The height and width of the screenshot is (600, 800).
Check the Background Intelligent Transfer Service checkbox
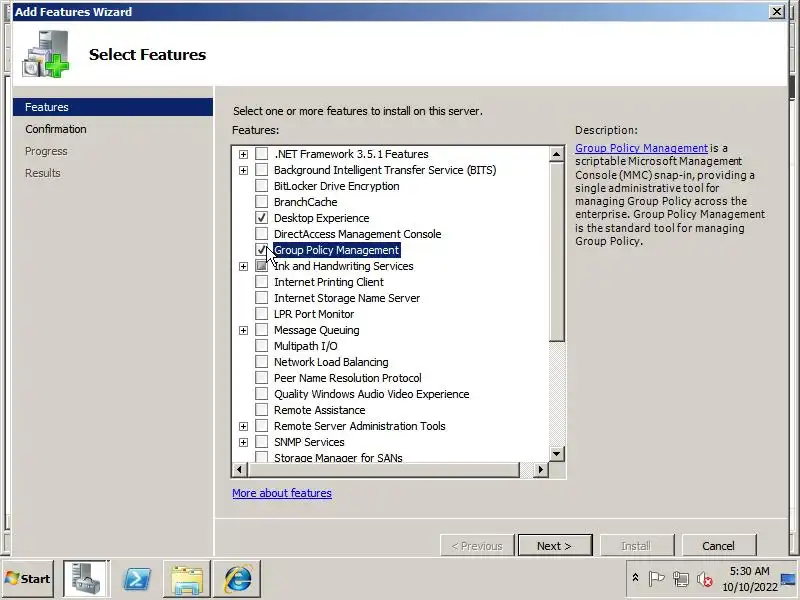pyautogui.click(x=261, y=170)
